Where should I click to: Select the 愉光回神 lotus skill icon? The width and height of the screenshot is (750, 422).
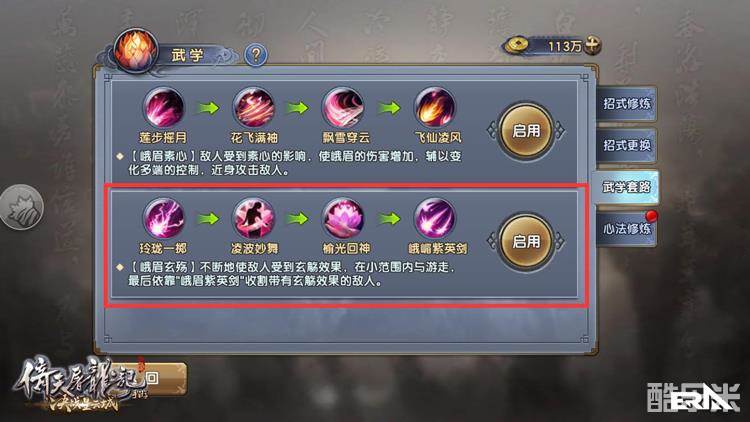coord(343,219)
